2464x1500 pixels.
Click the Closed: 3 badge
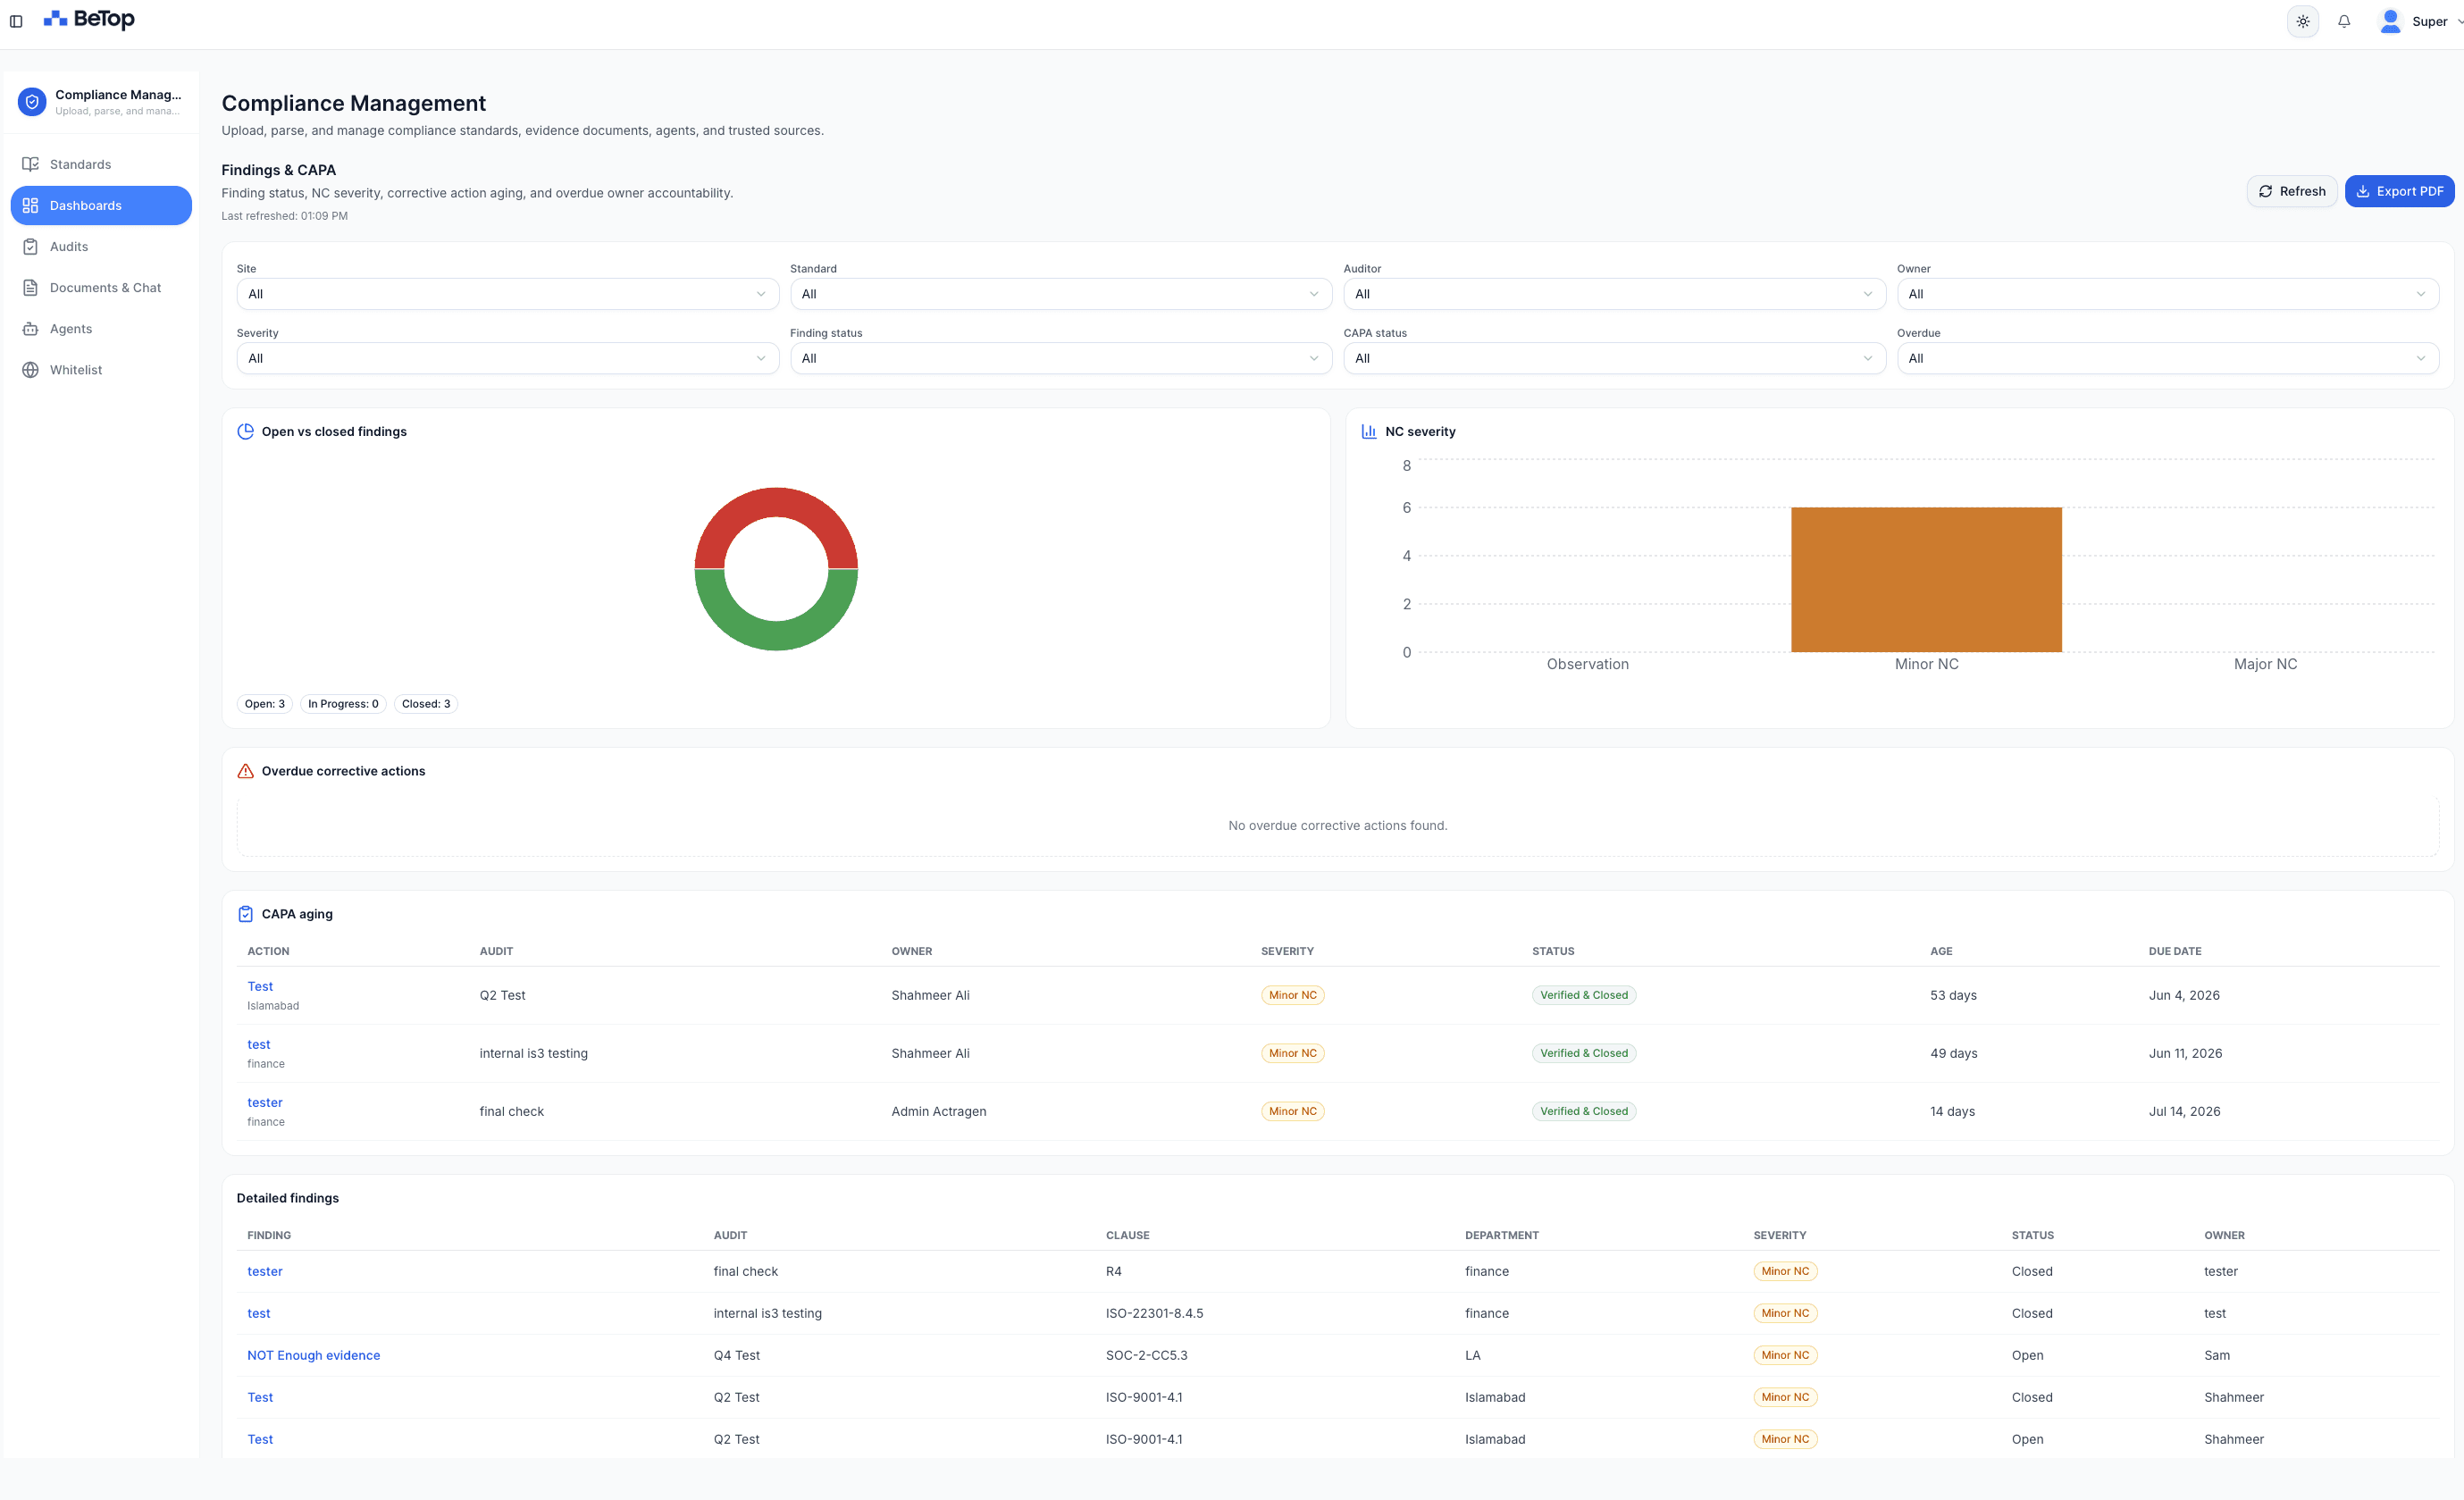coord(426,704)
